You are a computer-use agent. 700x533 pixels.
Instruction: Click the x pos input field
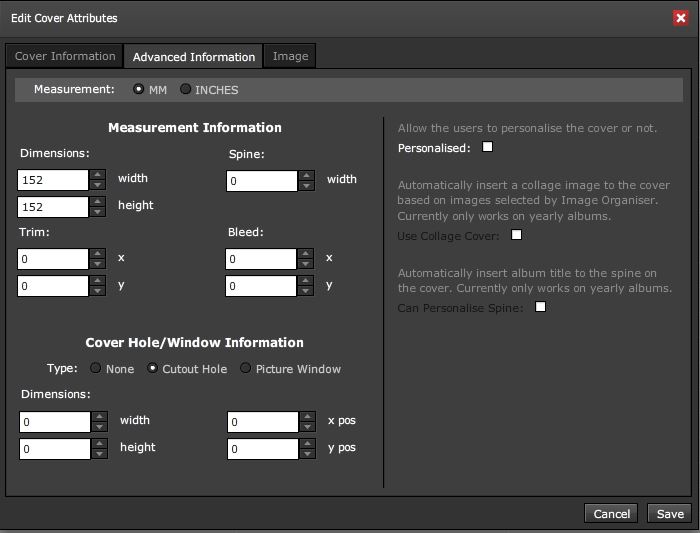[262, 422]
